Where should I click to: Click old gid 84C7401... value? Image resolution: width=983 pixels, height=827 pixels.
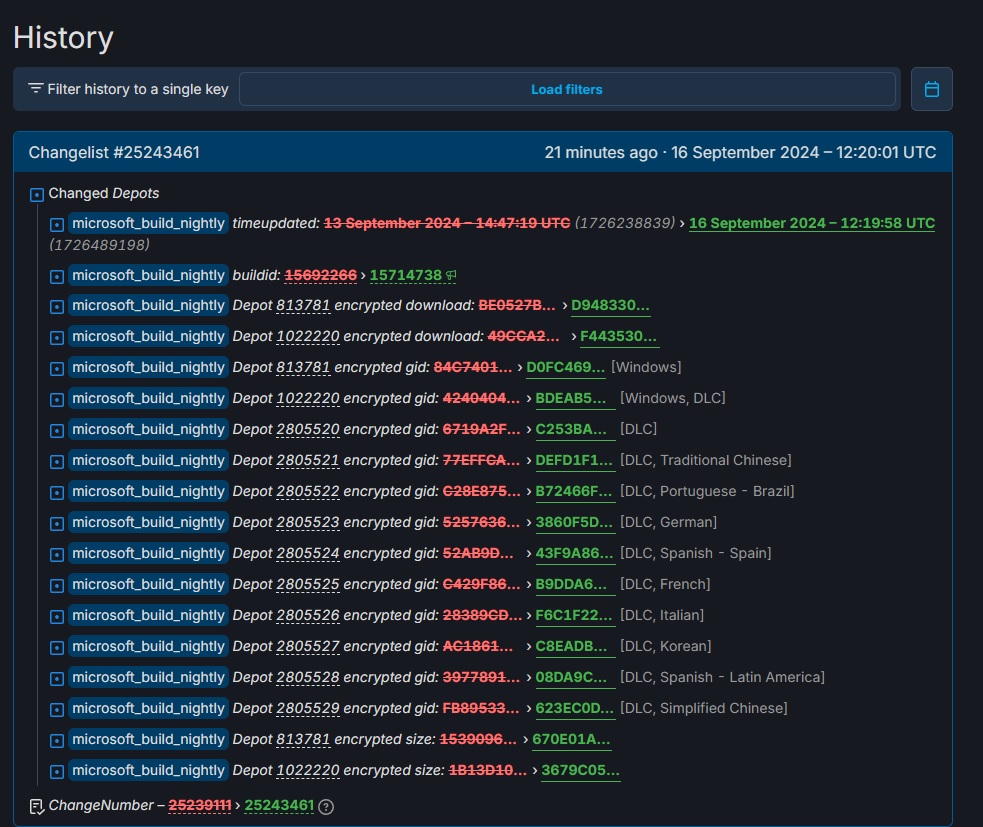(x=473, y=367)
